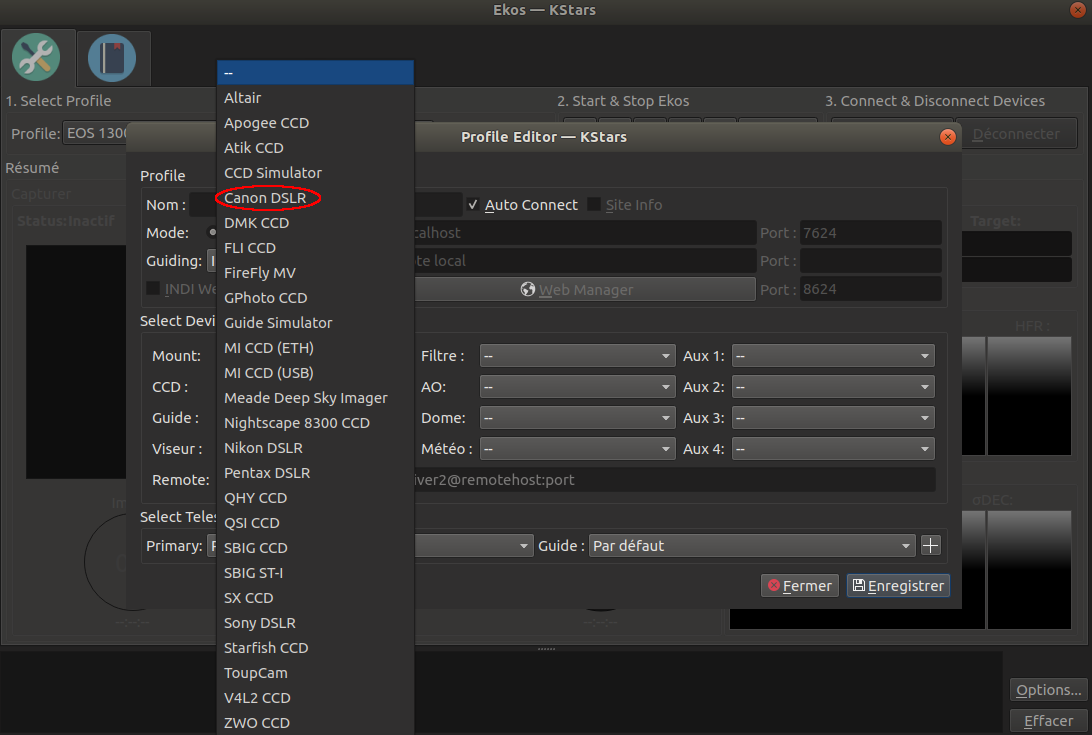Choose Apogee CCD from the list
Screen dimensions: 1092x735
315,123
